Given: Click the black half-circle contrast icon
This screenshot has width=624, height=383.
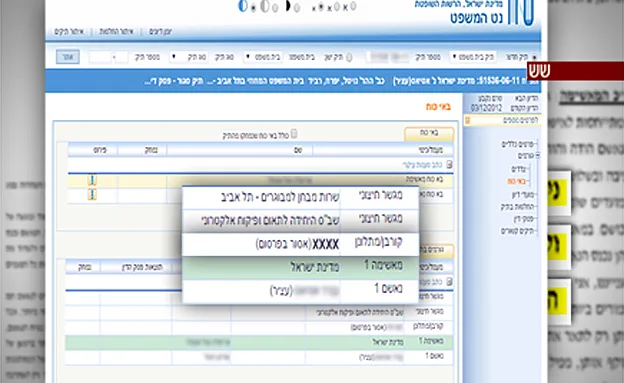Looking at the screenshot, I should pyautogui.click(x=287, y=6).
